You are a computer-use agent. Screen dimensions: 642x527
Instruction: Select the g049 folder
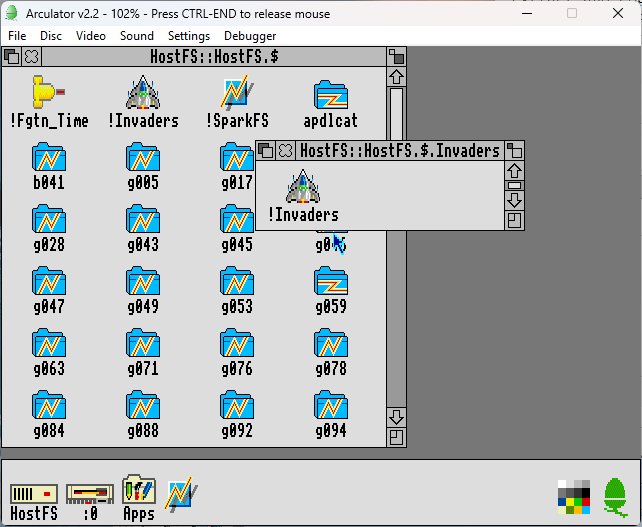point(143,290)
